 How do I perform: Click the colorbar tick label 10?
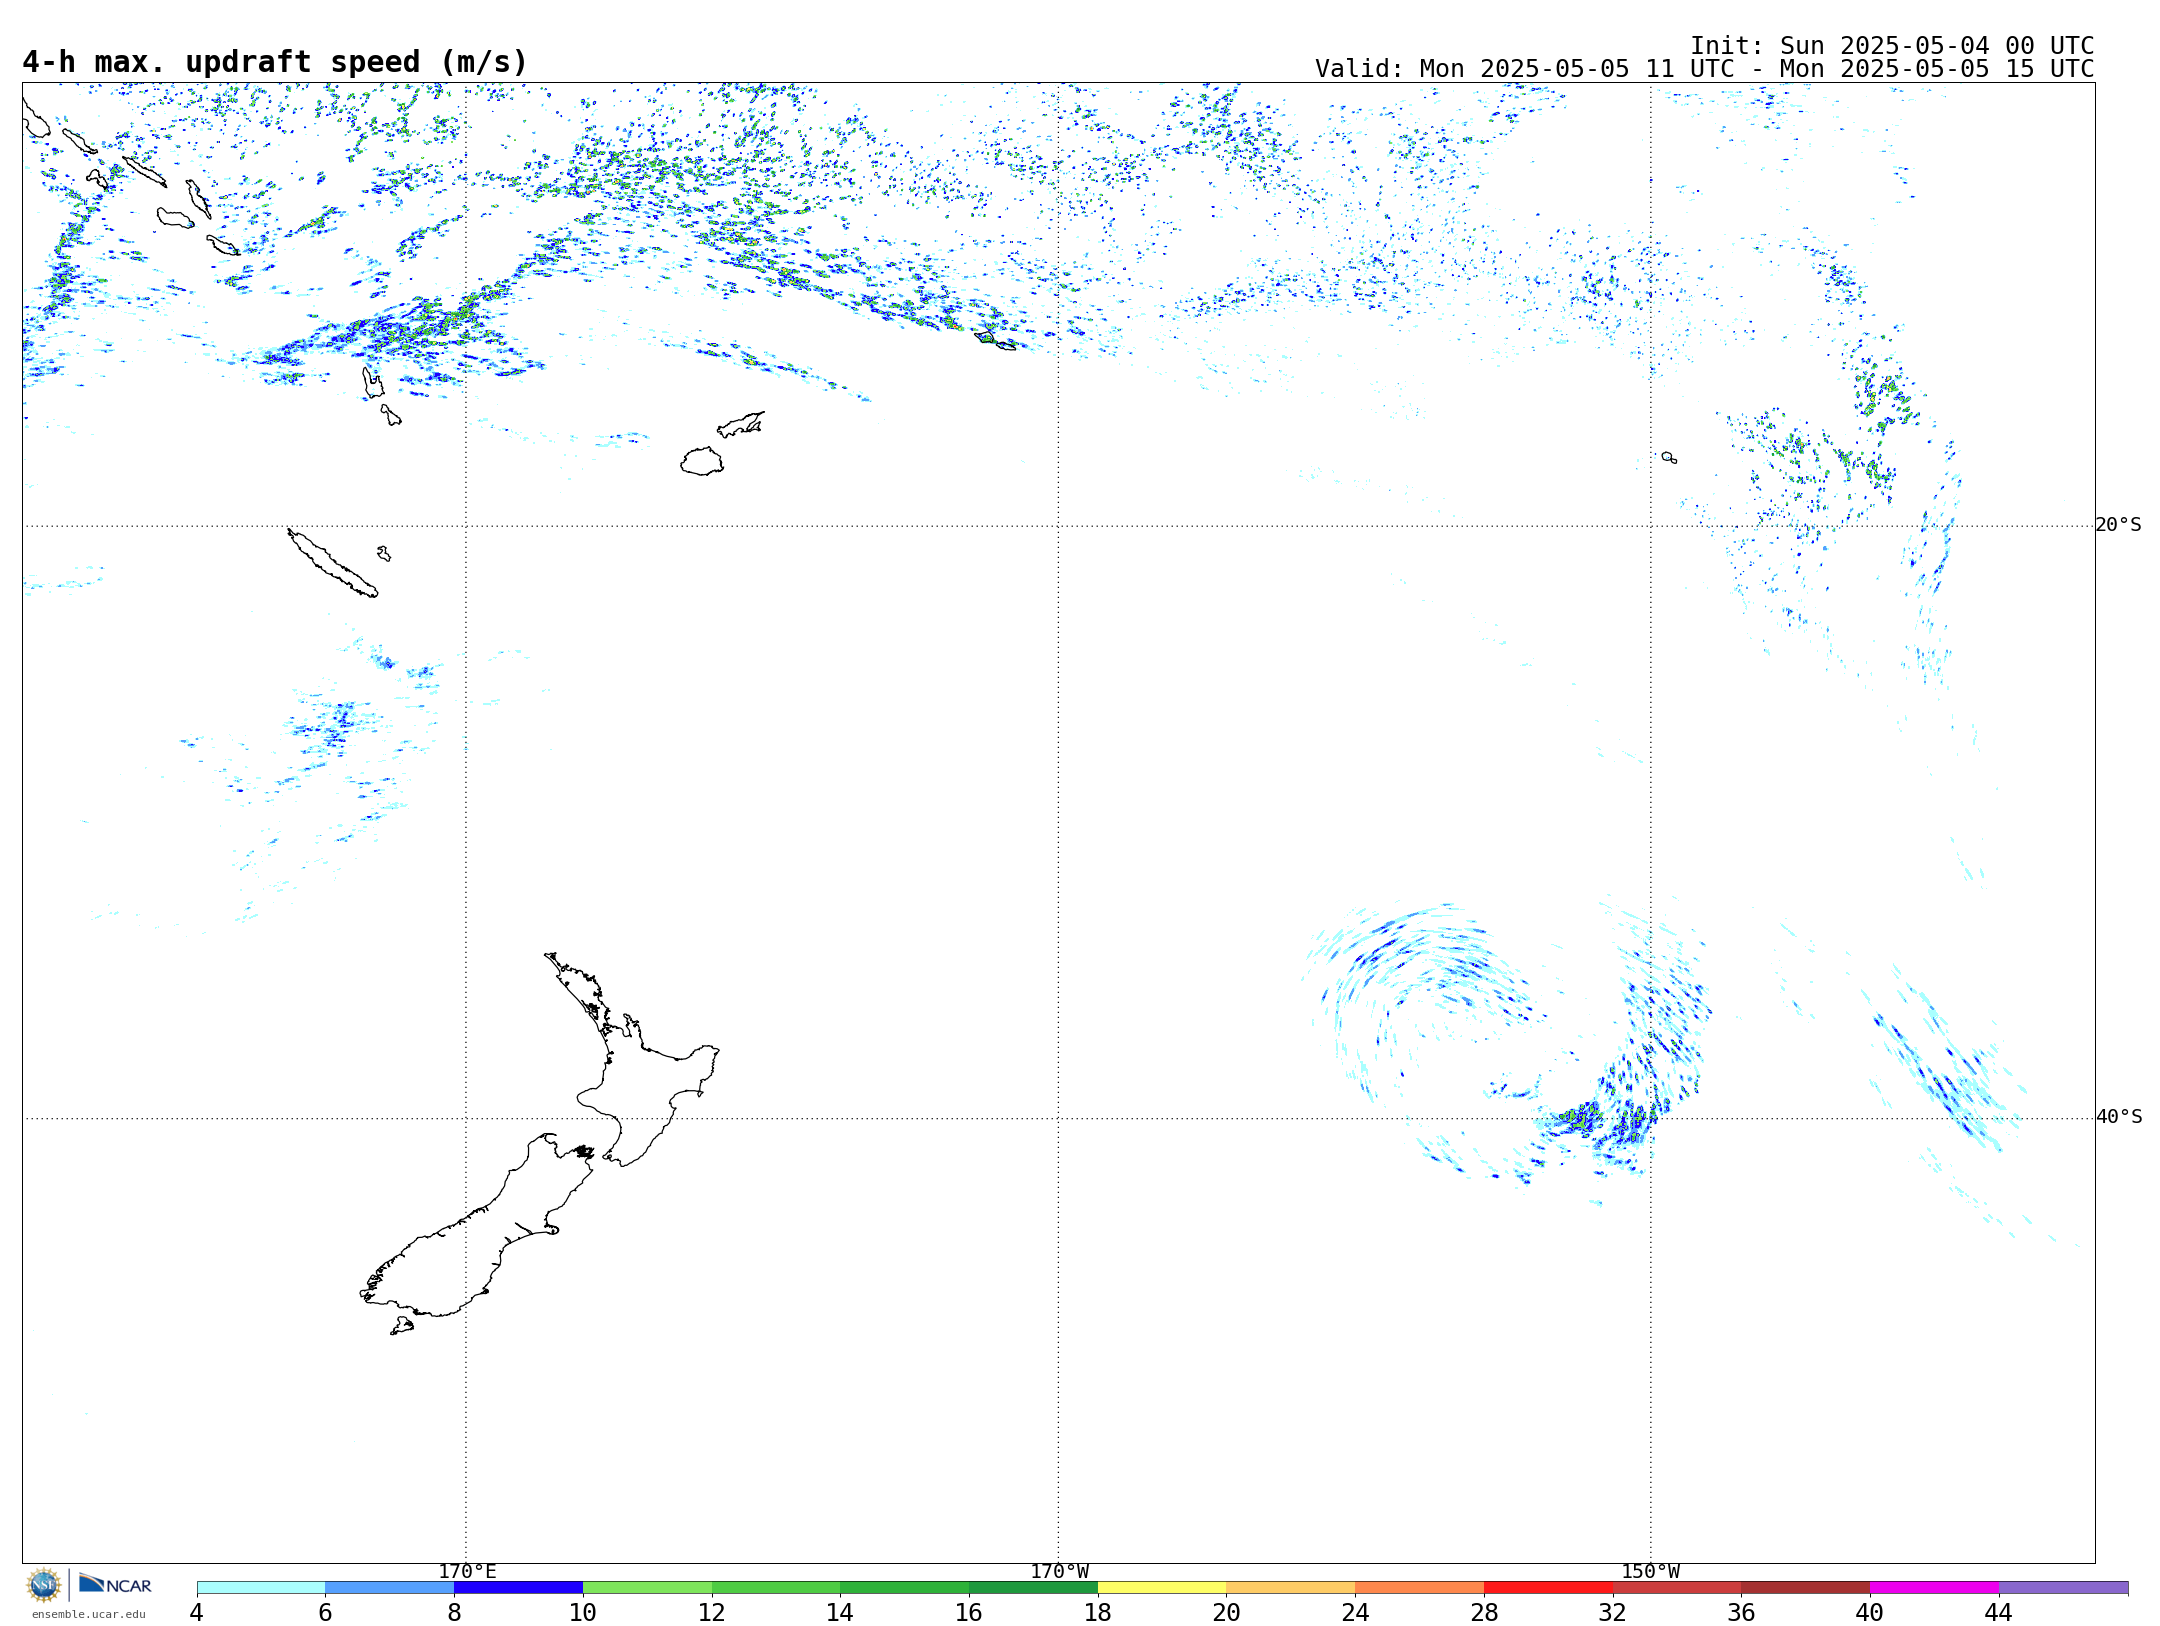tap(583, 1612)
